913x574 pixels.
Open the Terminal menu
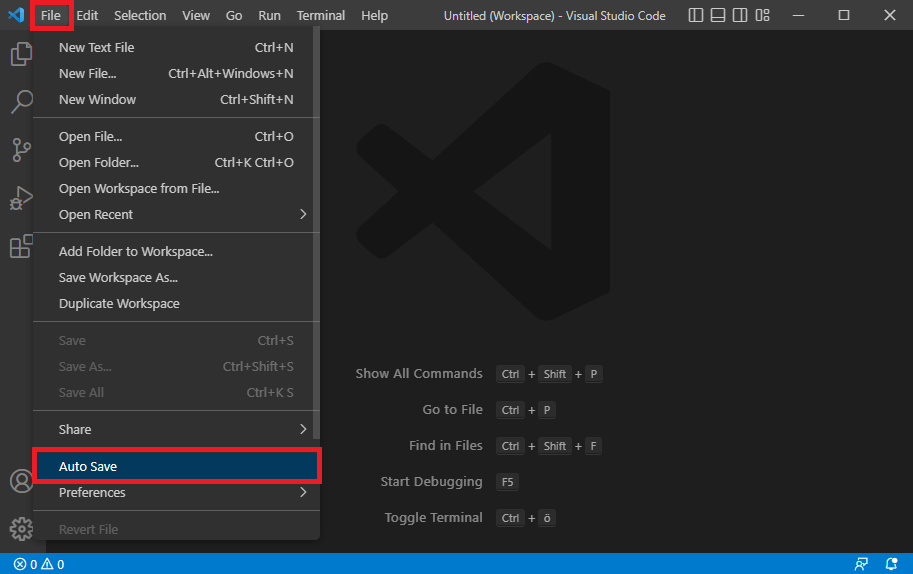pyautogui.click(x=320, y=16)
